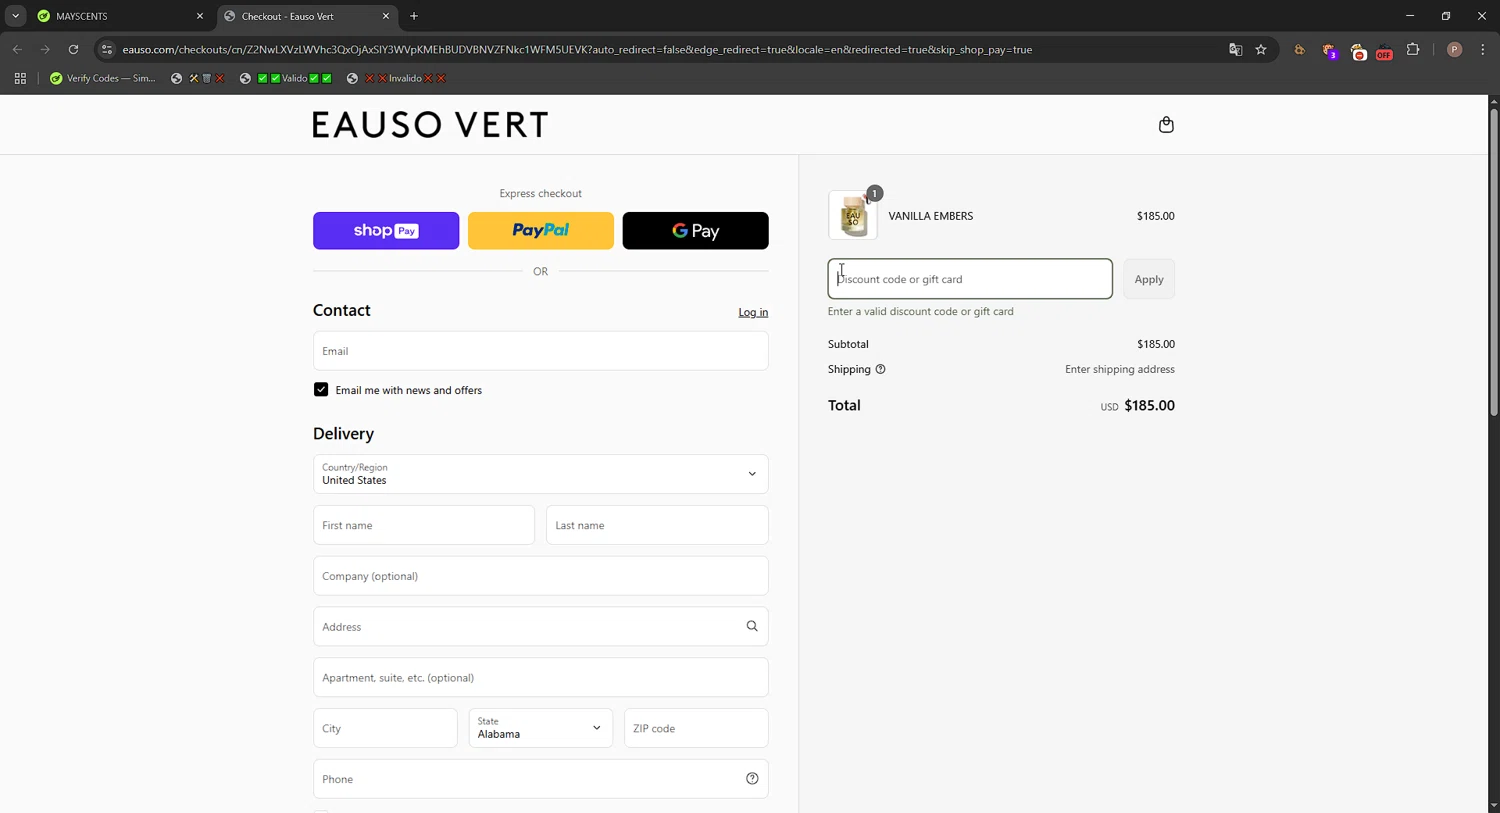
Task: Click the Apply discount button
Action: [1149, 279]
